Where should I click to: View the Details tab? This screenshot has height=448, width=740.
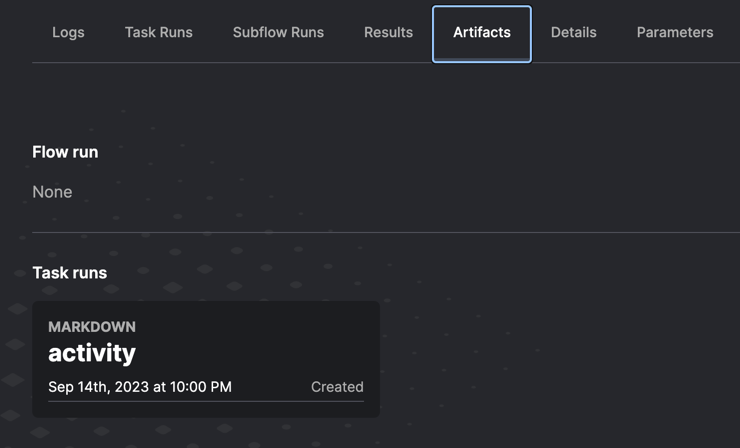[574, 33]
